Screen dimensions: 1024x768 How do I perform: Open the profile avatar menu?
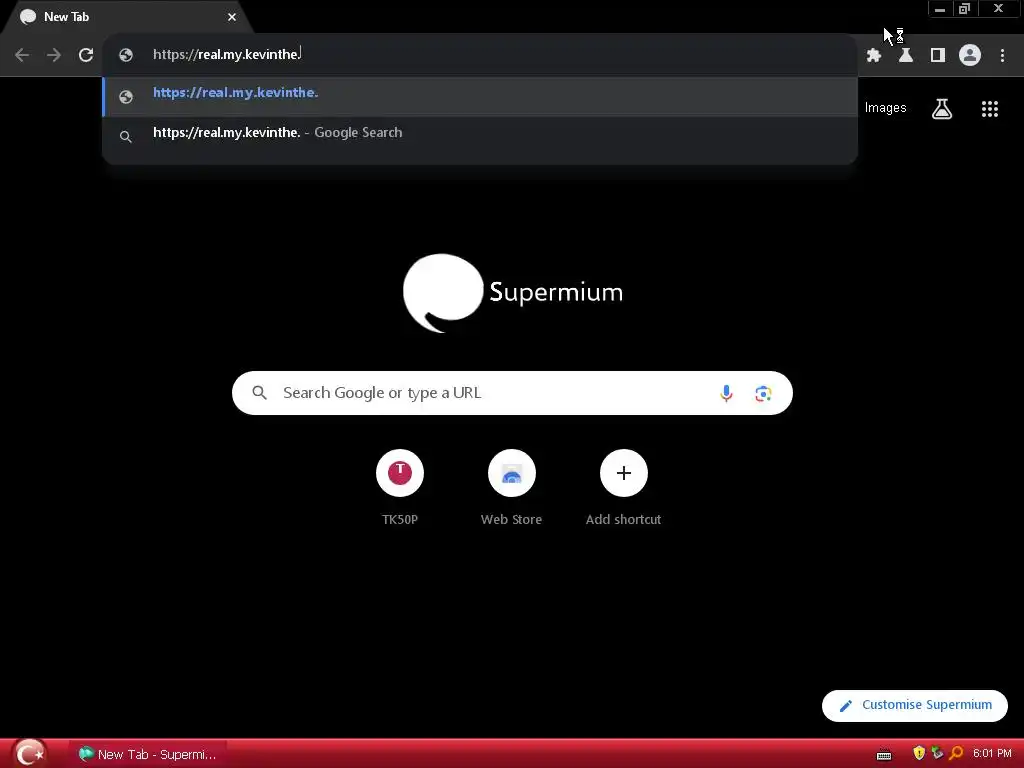coord(970,55)
